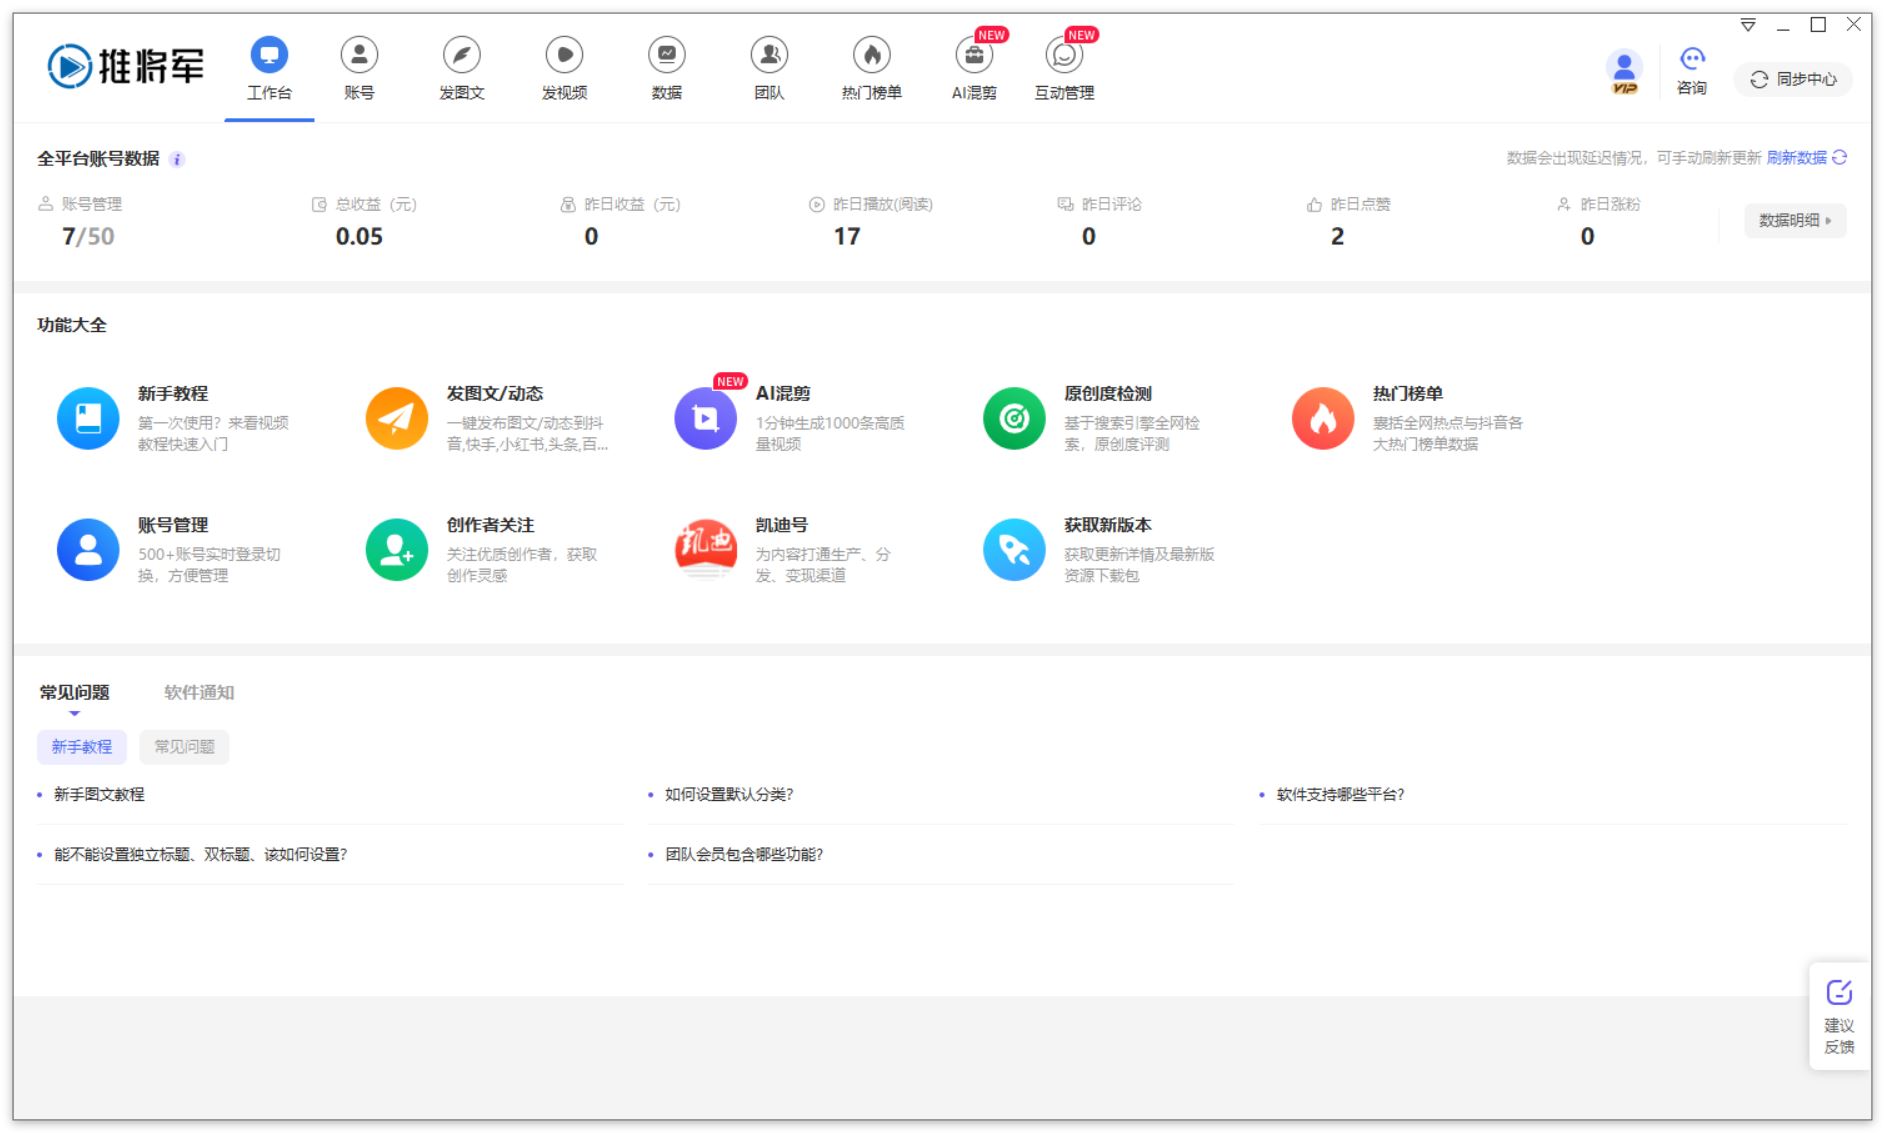The width and height of the screenshot is (1885, 1133).
Task: Click the 昨日播放(阅读) 17 value
Action: (x=847, y=236)
